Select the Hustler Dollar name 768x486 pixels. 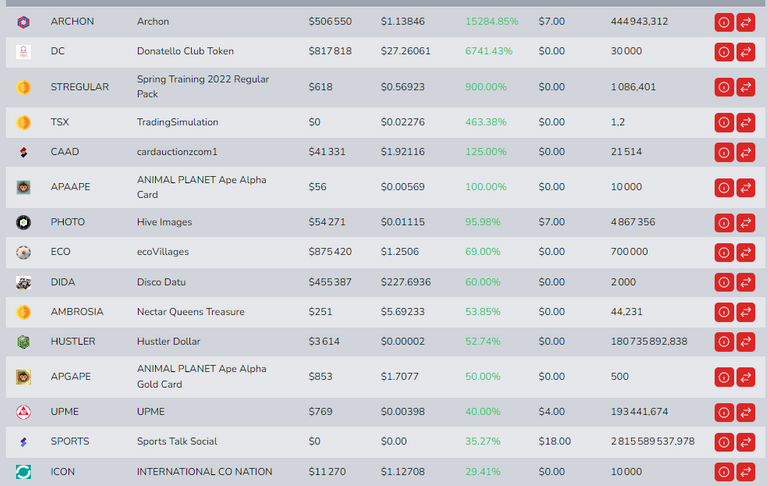point(168,341)
